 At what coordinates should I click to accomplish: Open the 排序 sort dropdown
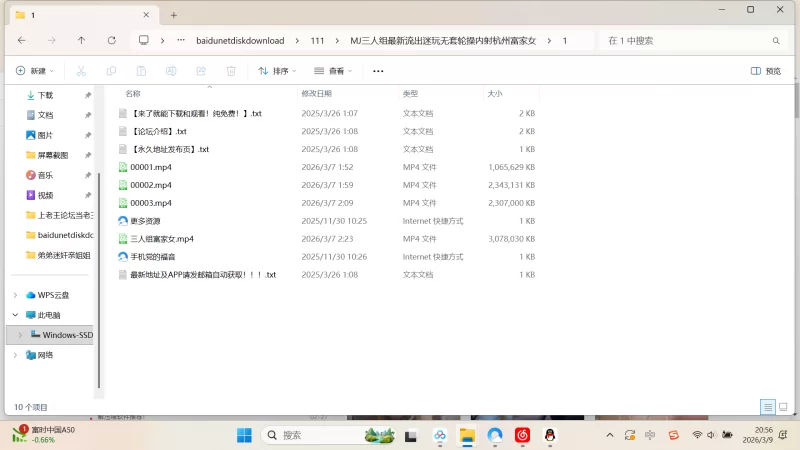click(x=279, y=71)
